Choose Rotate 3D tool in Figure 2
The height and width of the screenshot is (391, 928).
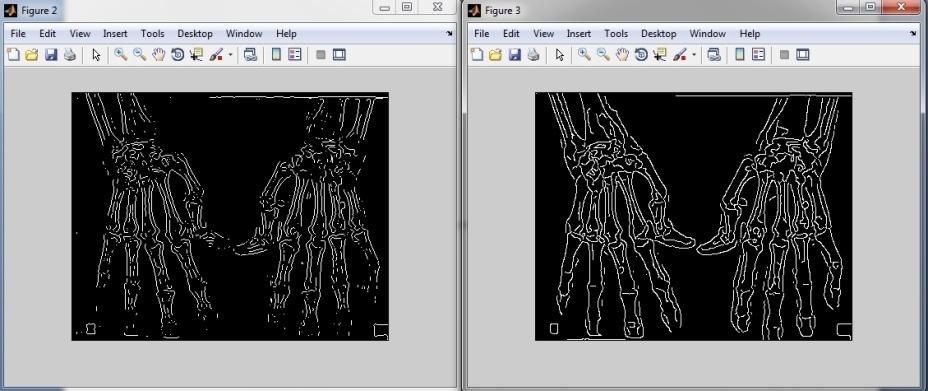pyautogui.click(x=177, y=55)
